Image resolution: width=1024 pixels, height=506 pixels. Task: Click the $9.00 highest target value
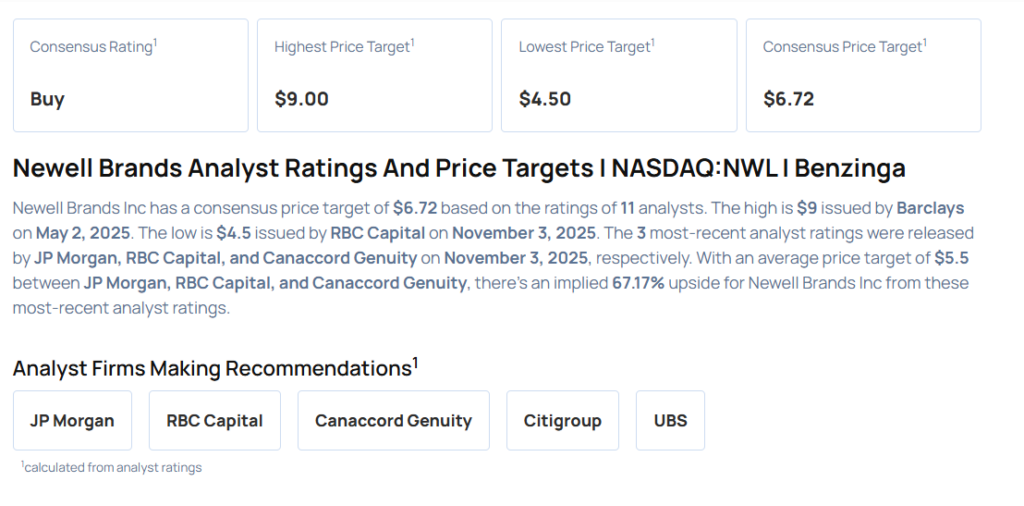(x=301, y=99)
